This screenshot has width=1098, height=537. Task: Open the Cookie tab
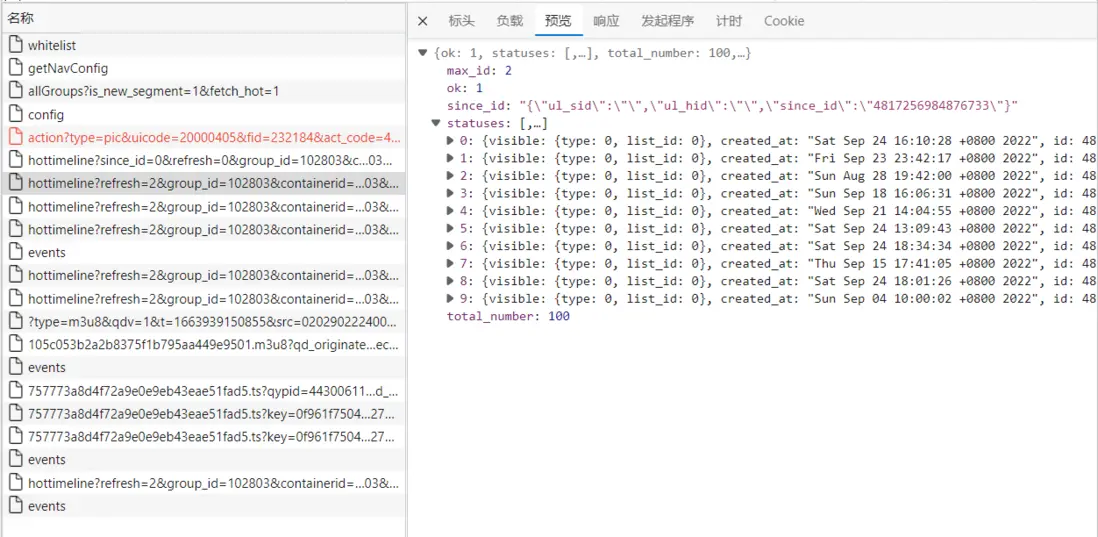tap(784, 21)
